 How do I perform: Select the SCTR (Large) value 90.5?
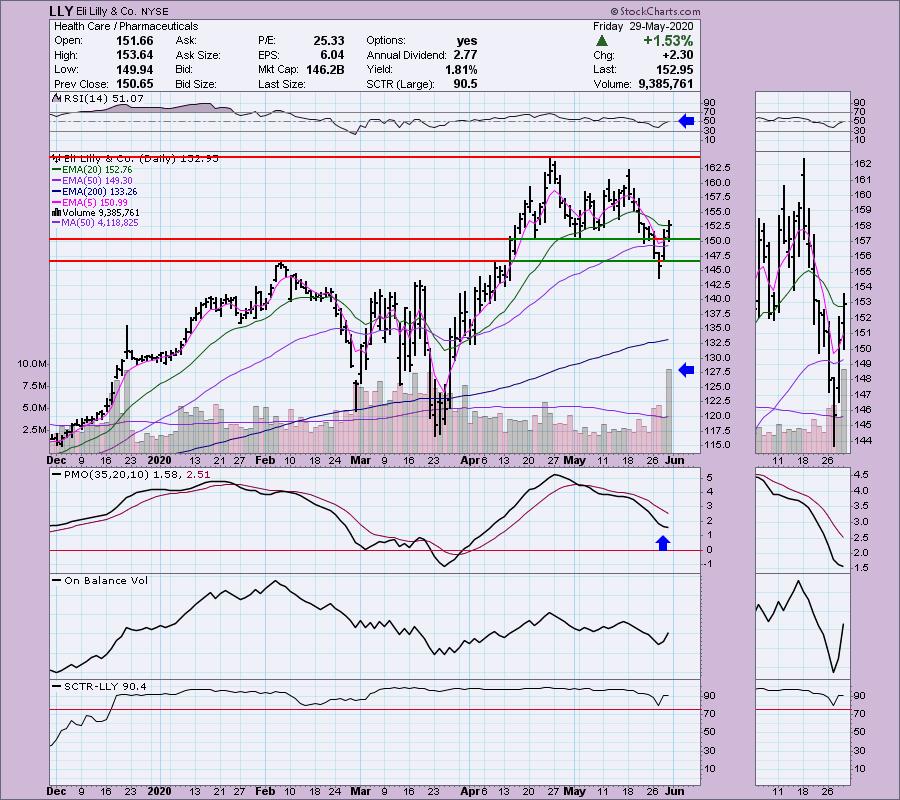(465, 84)
